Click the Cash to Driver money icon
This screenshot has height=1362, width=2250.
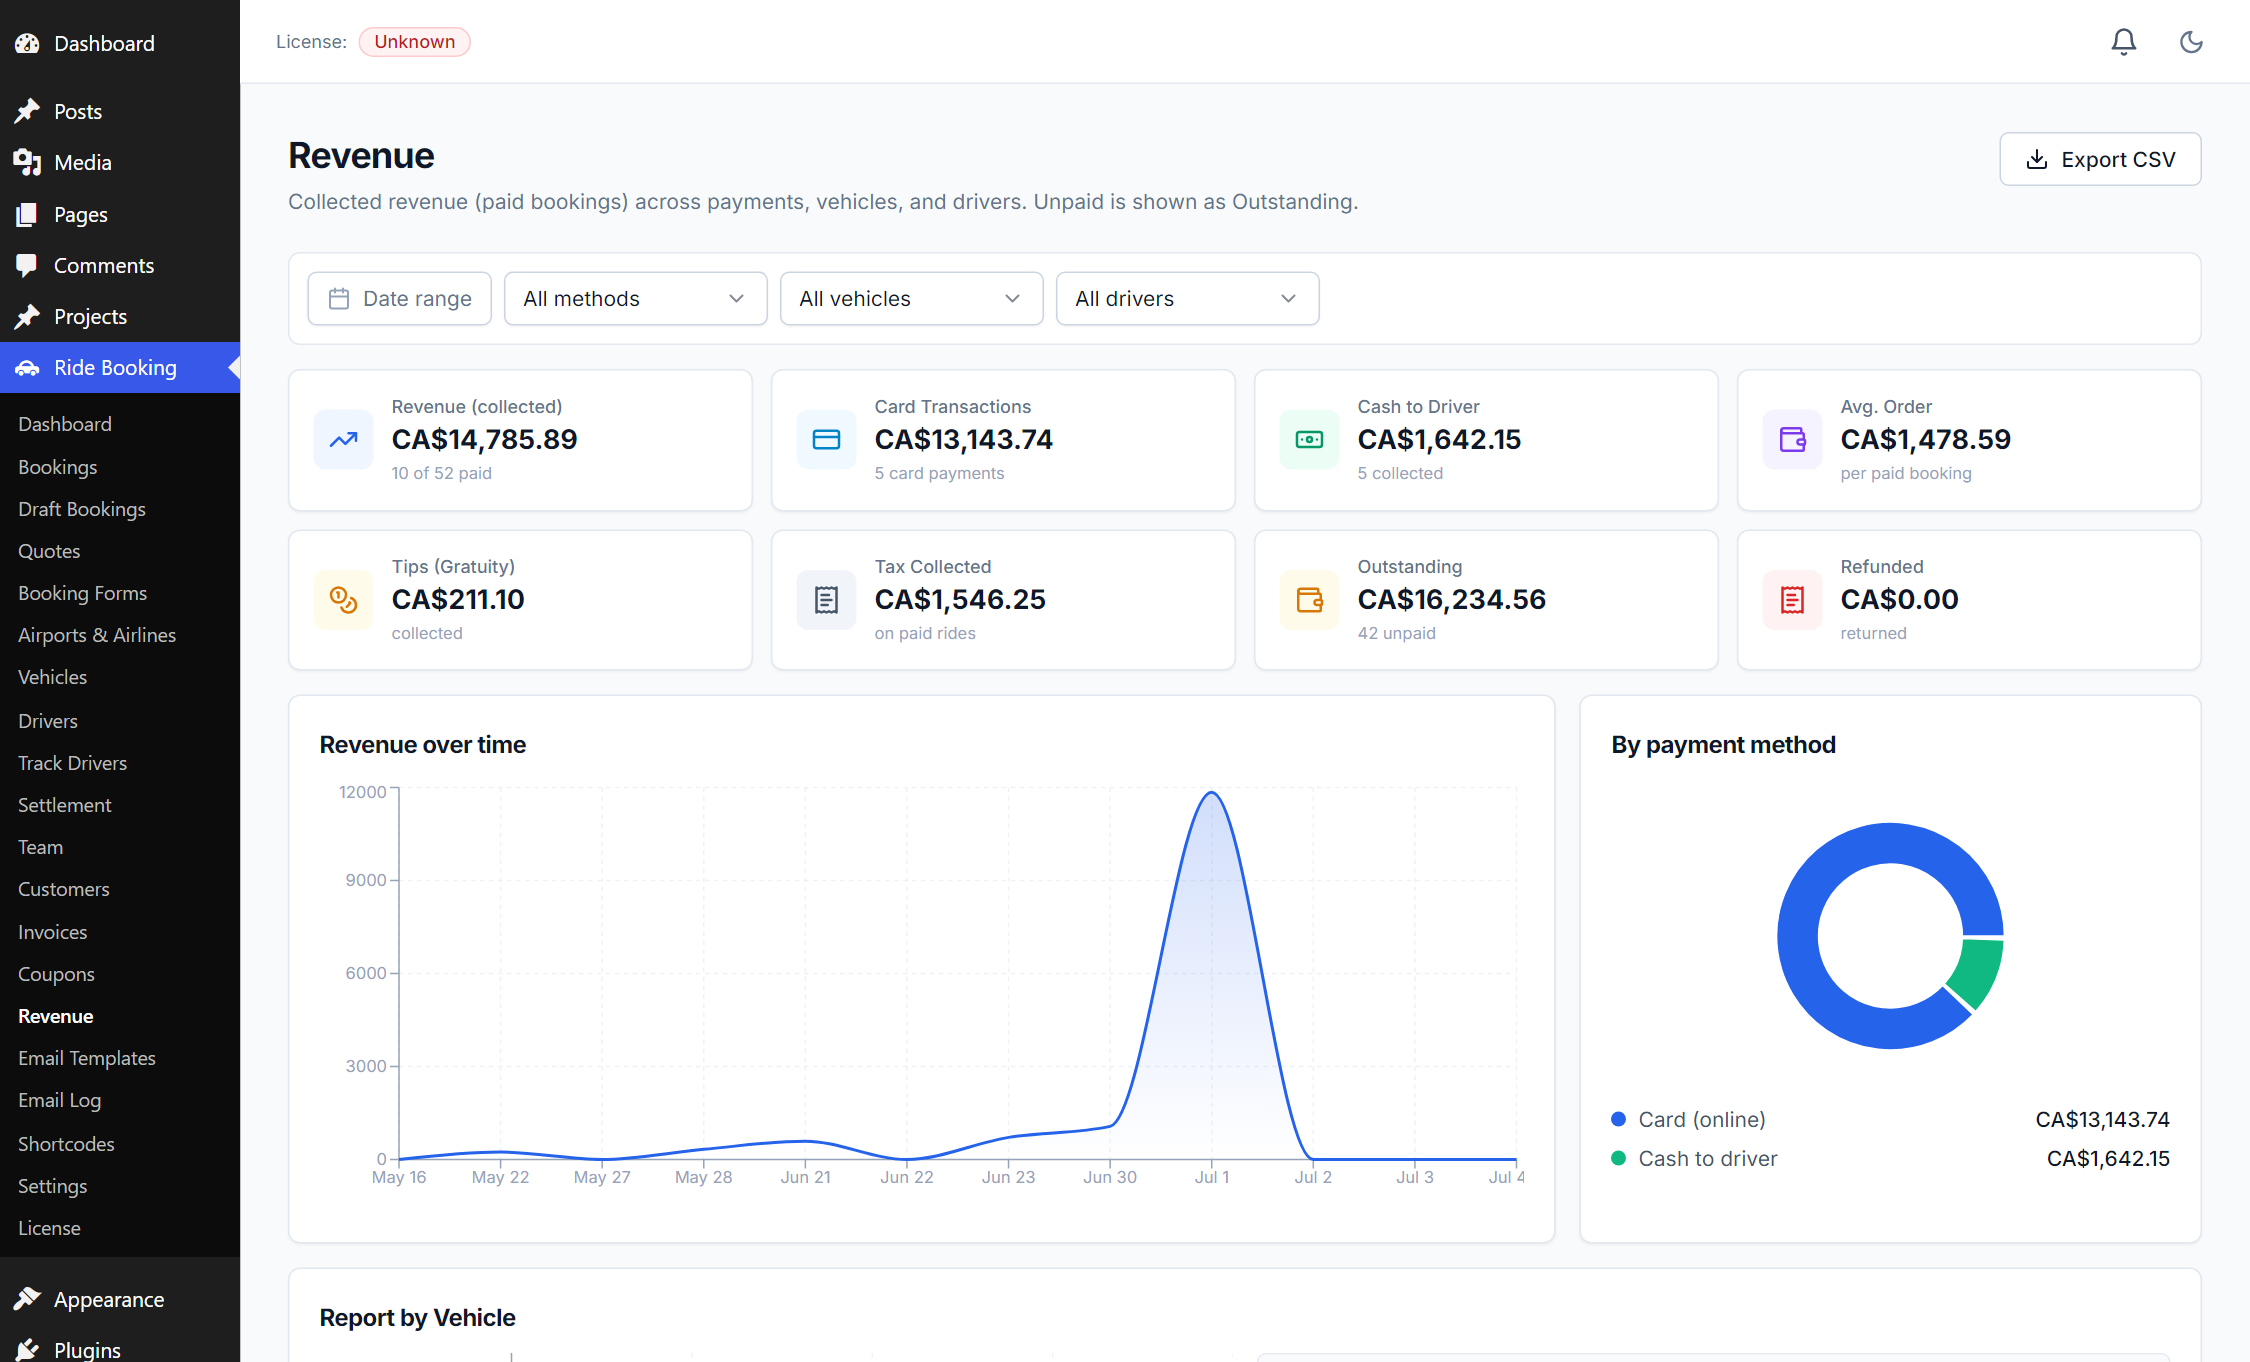pos(1310,440)
